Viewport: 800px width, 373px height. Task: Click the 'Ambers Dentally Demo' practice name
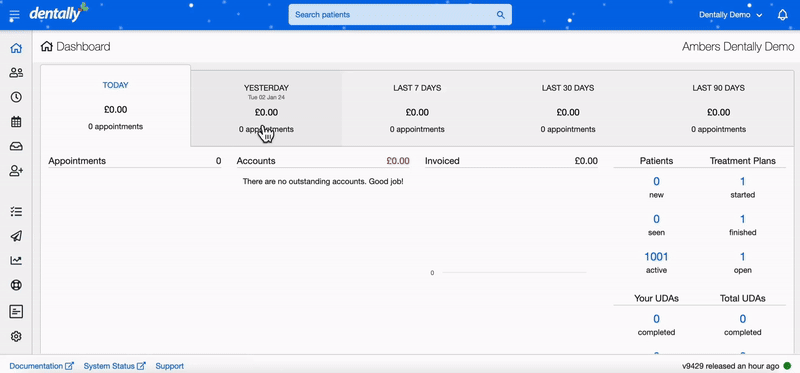click(738, 47)
